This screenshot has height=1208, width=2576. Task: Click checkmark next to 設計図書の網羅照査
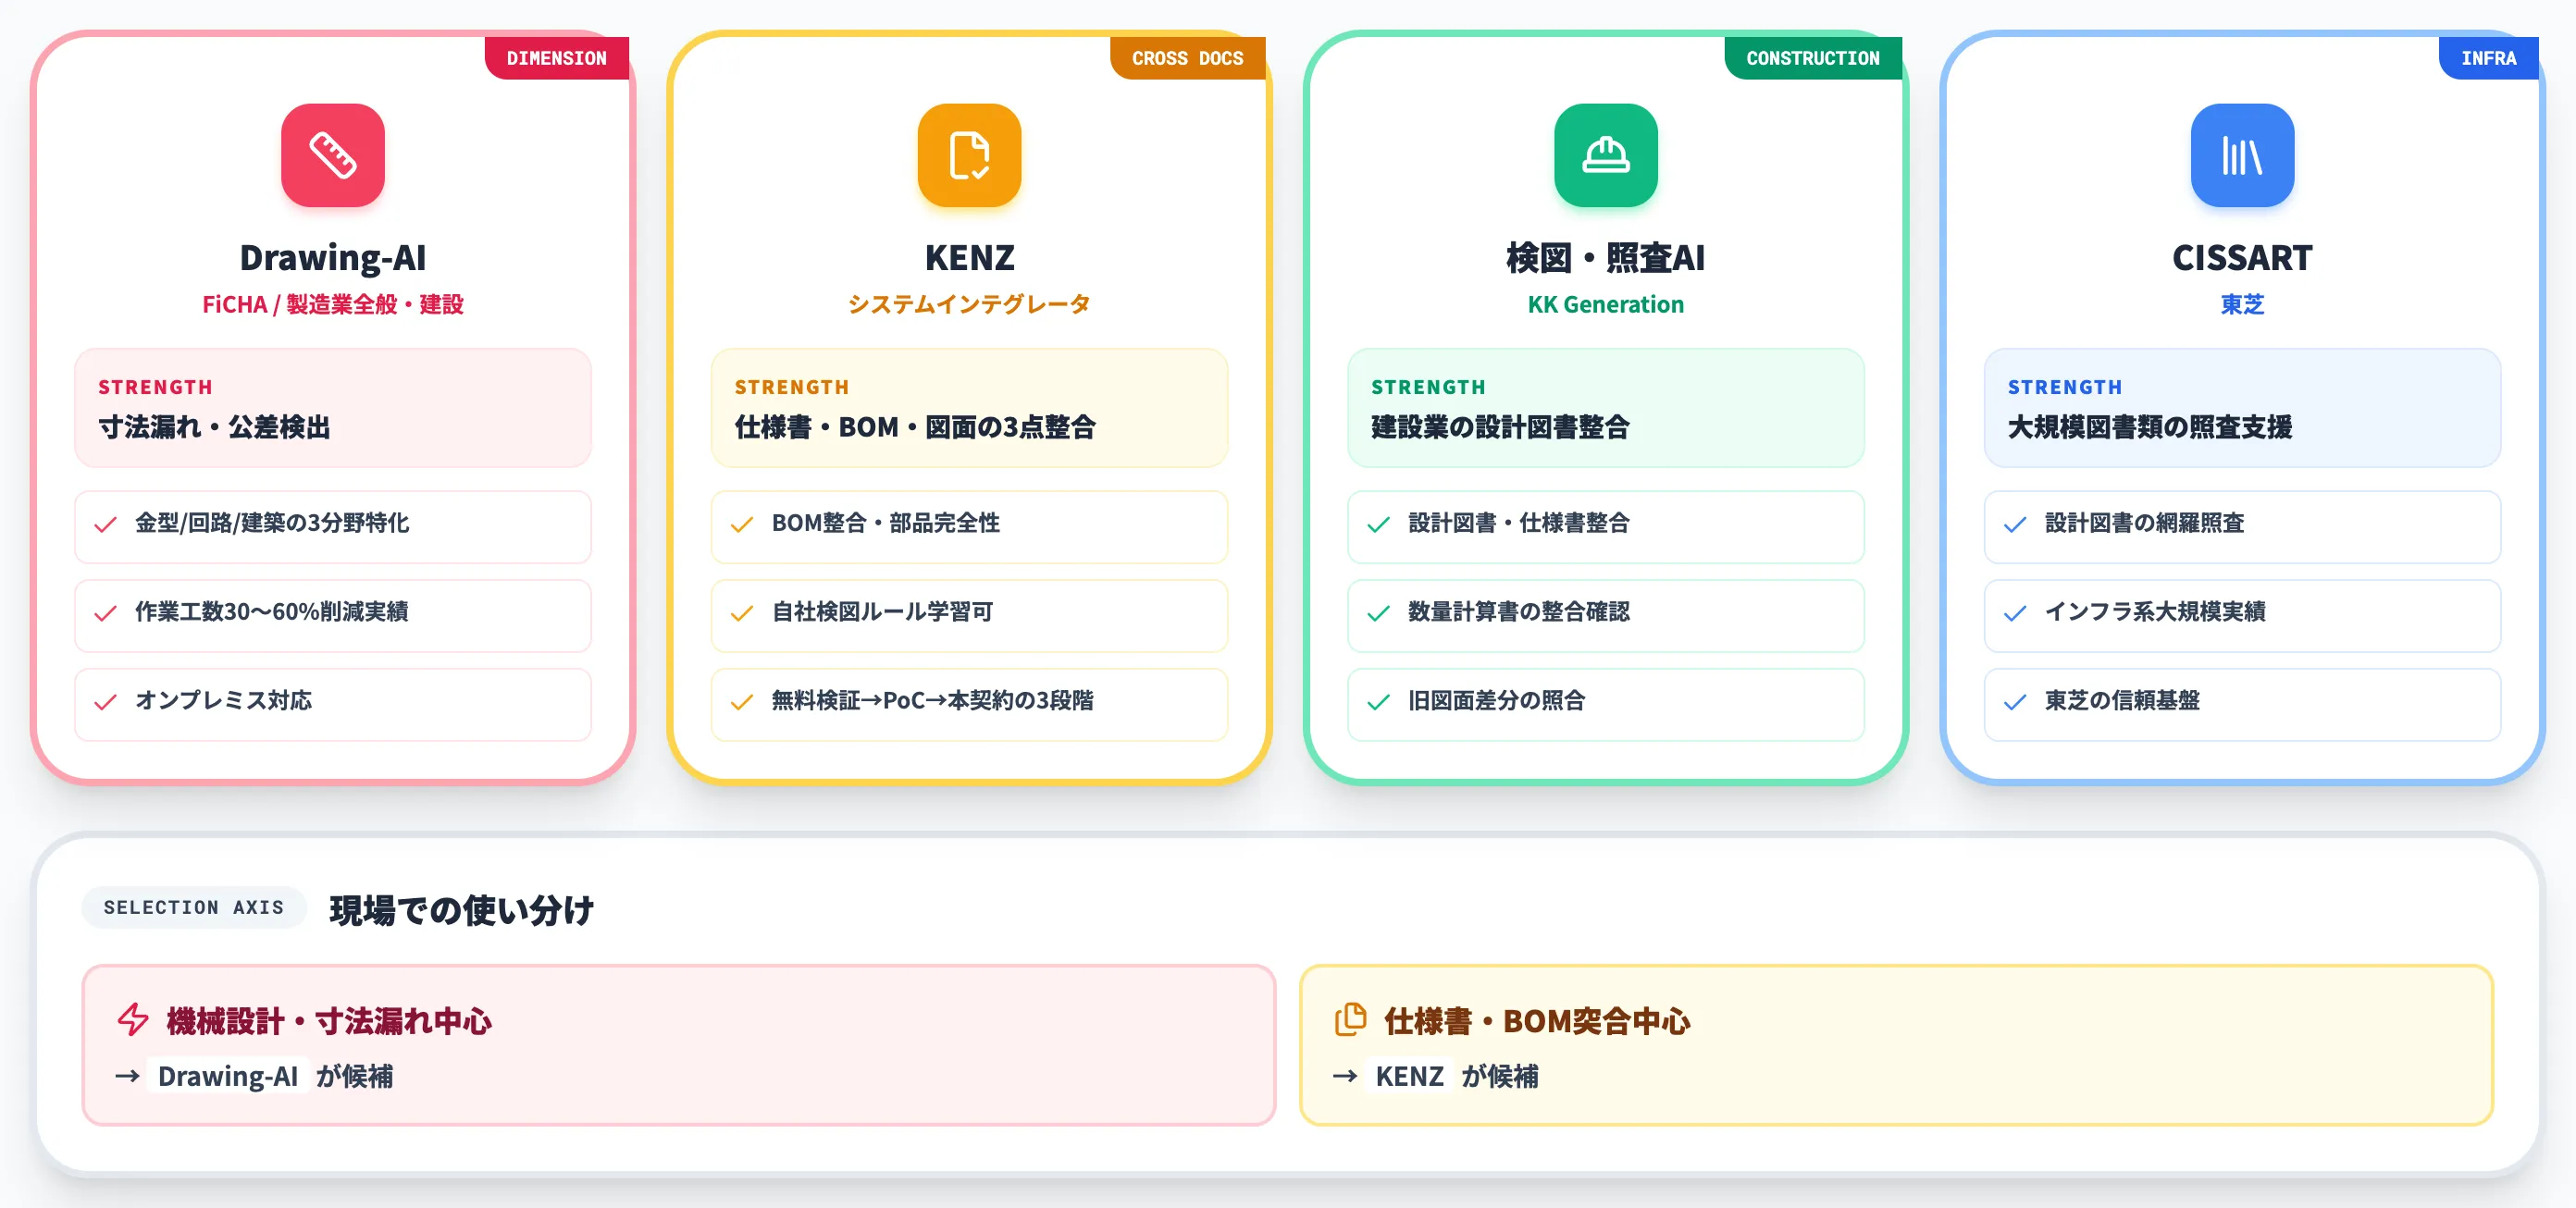2015,524
